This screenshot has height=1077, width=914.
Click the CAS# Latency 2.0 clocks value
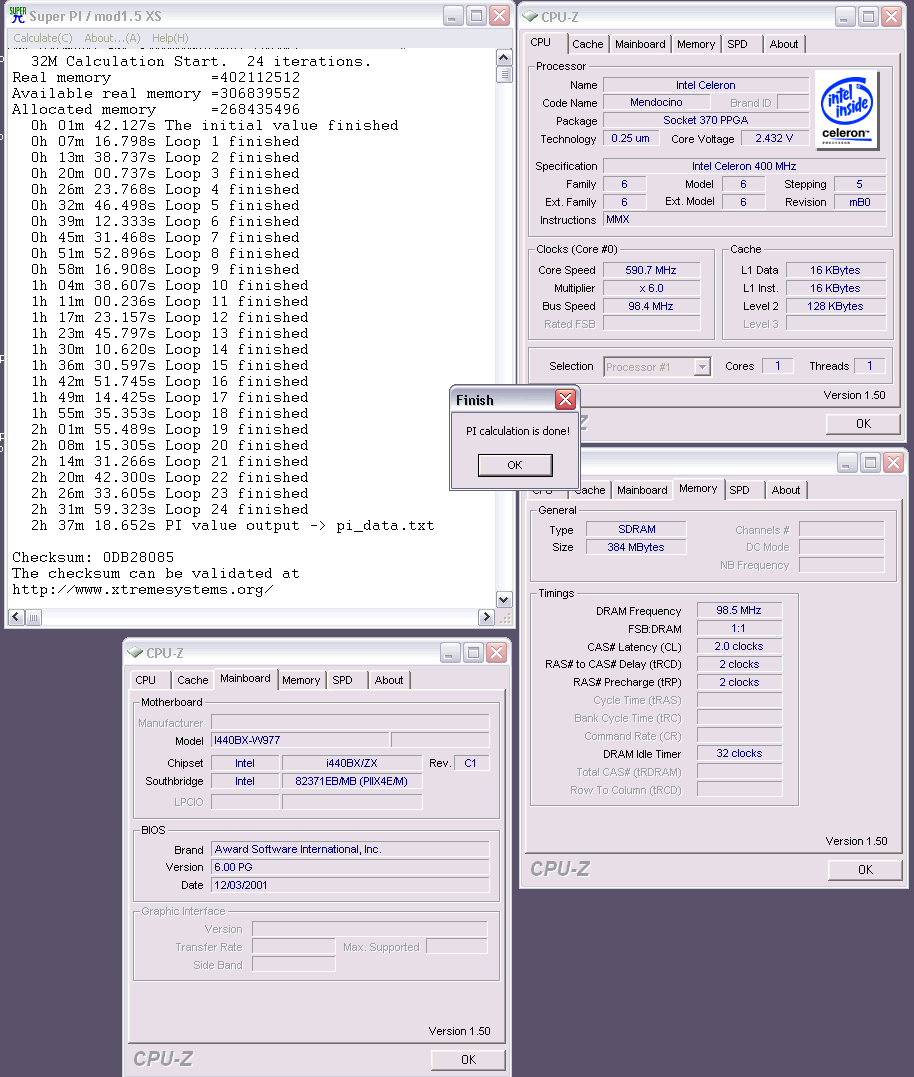point(739,646)
